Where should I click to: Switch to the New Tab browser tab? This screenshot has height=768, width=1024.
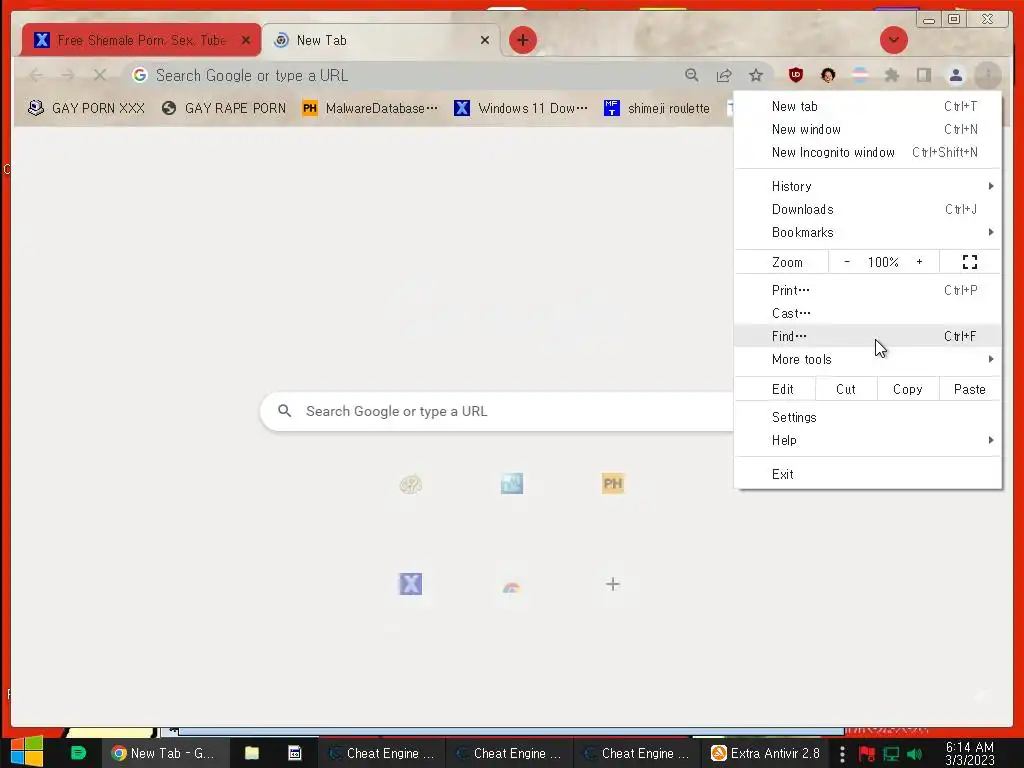click(x=381, y=40)
